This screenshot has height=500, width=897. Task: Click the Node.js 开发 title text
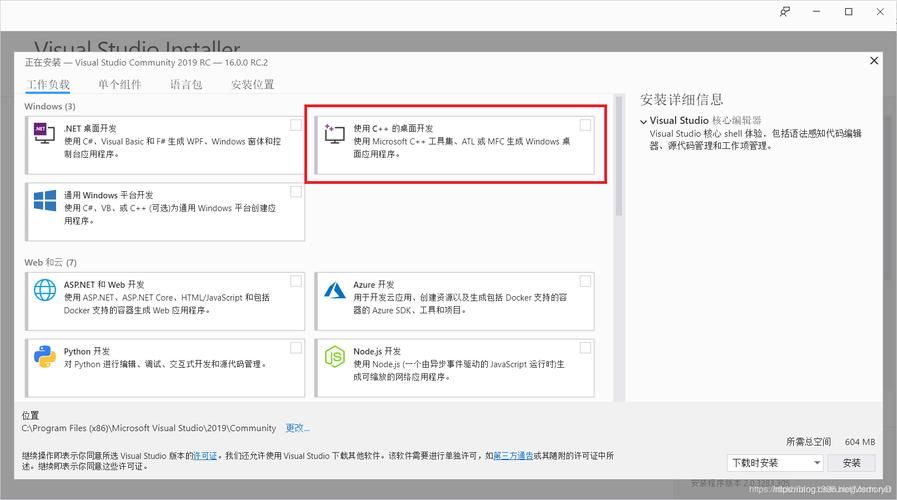coord(376,351)
